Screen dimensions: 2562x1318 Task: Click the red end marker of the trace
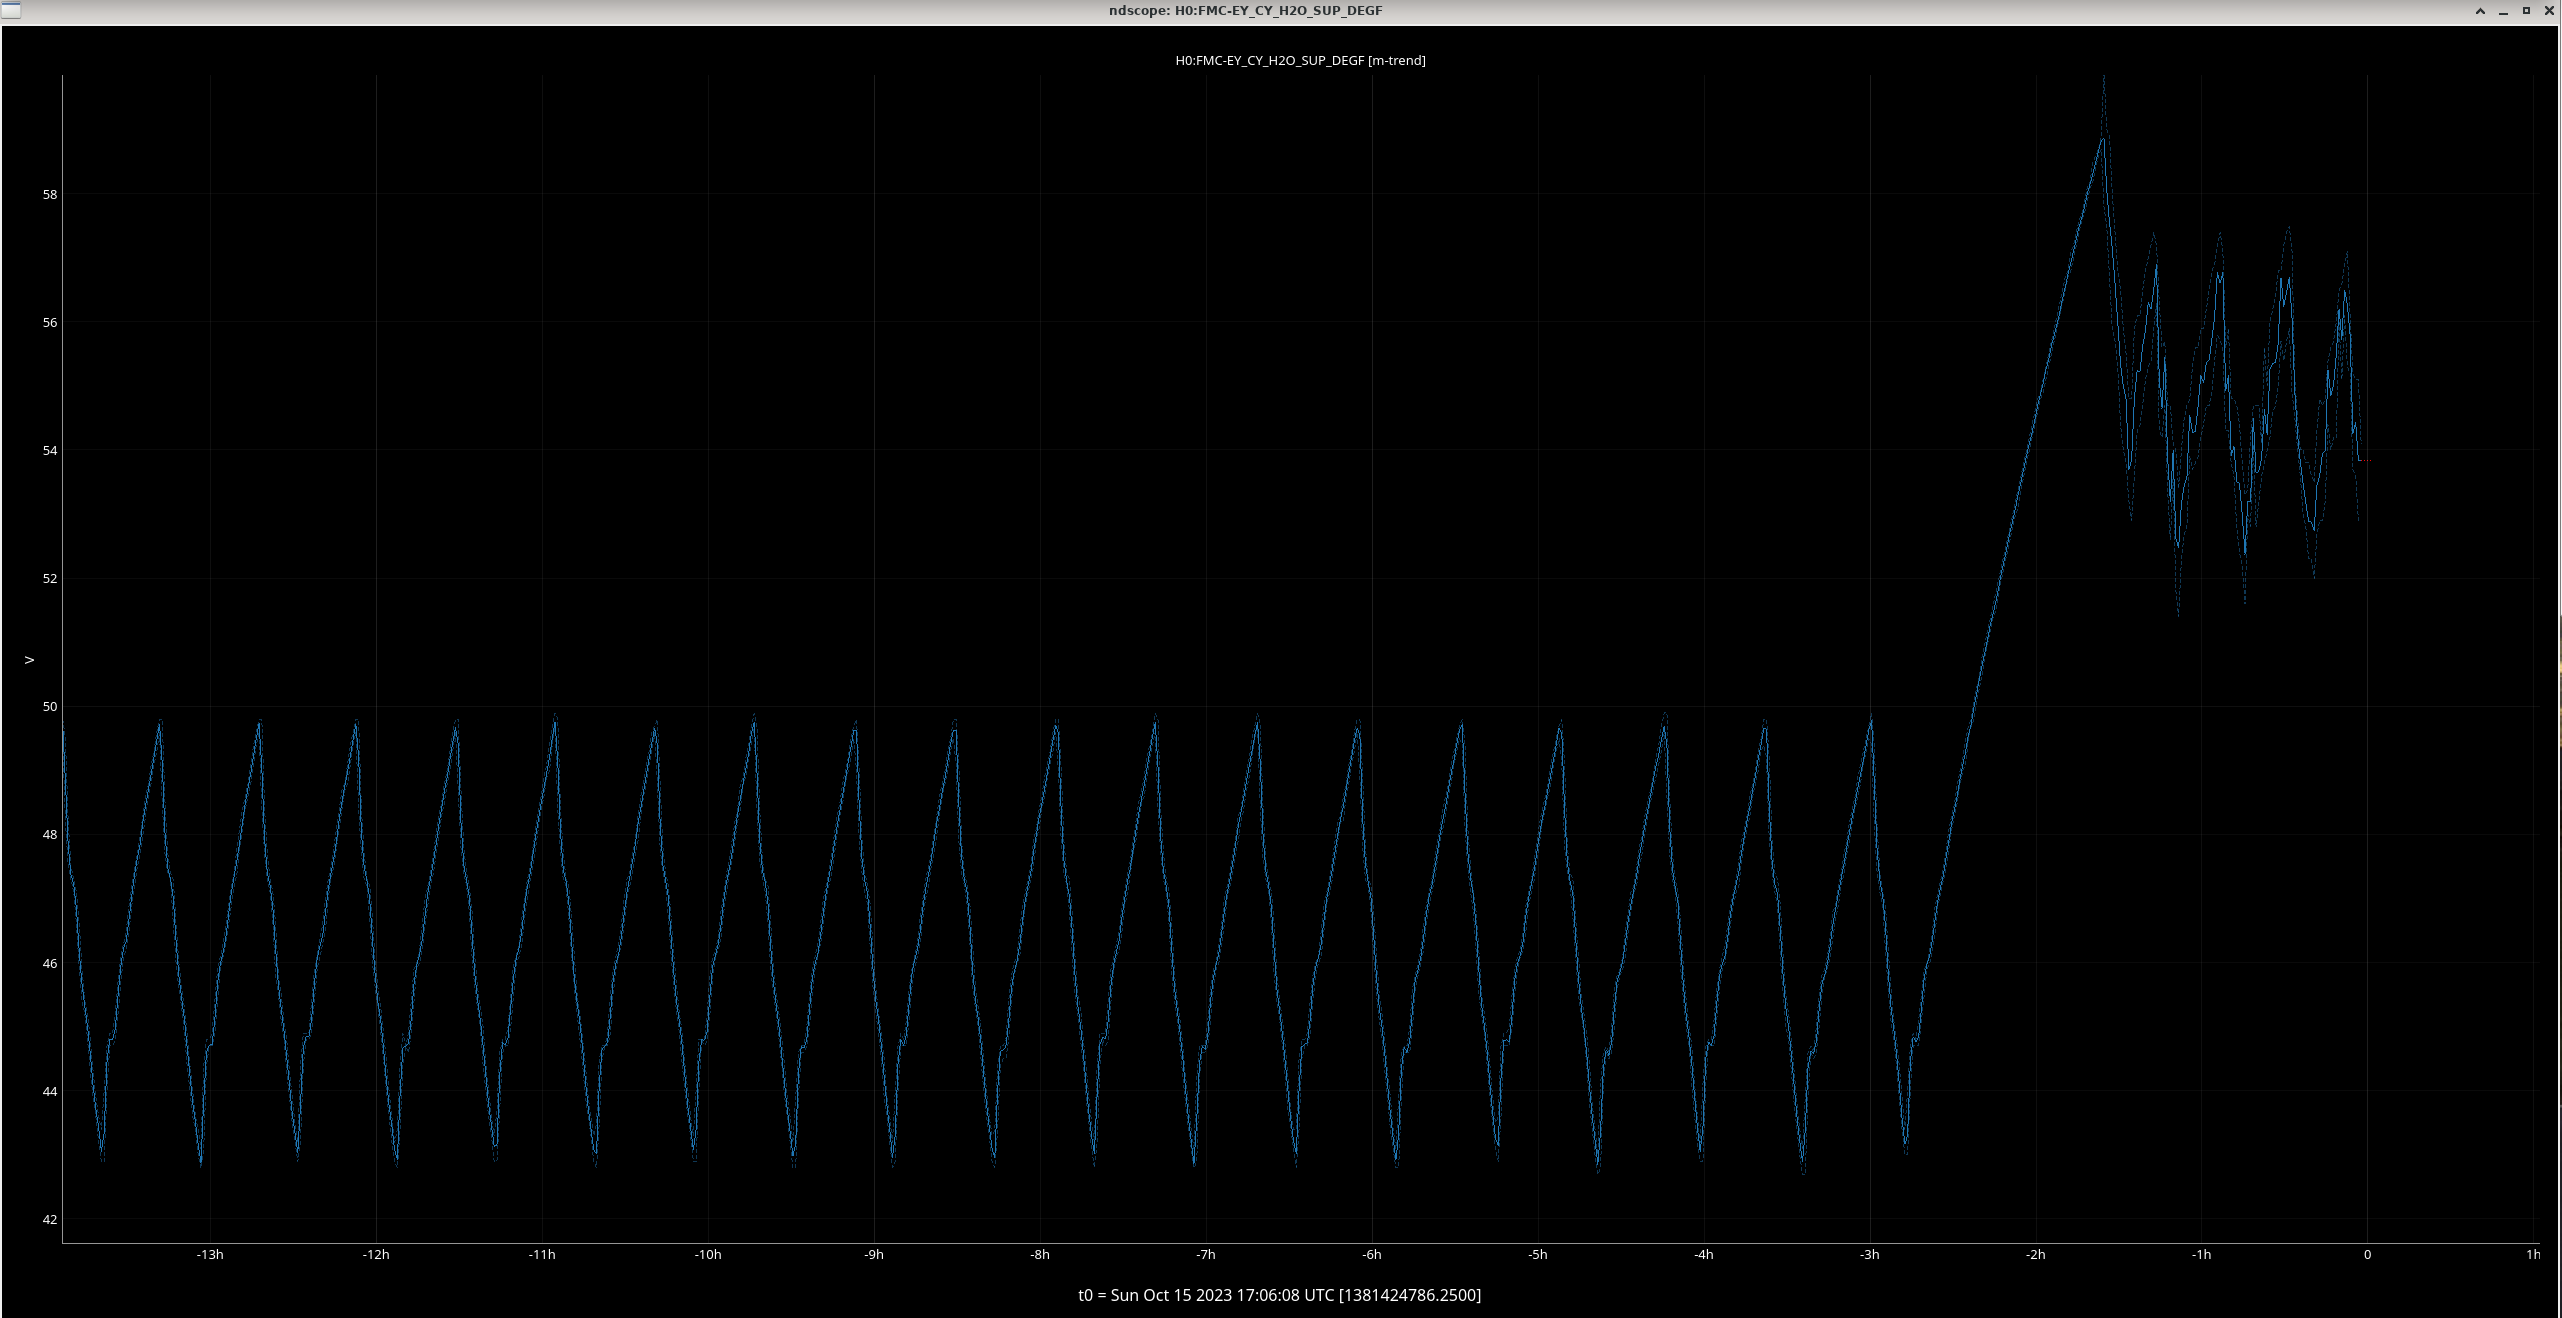tap(2368, 461)
